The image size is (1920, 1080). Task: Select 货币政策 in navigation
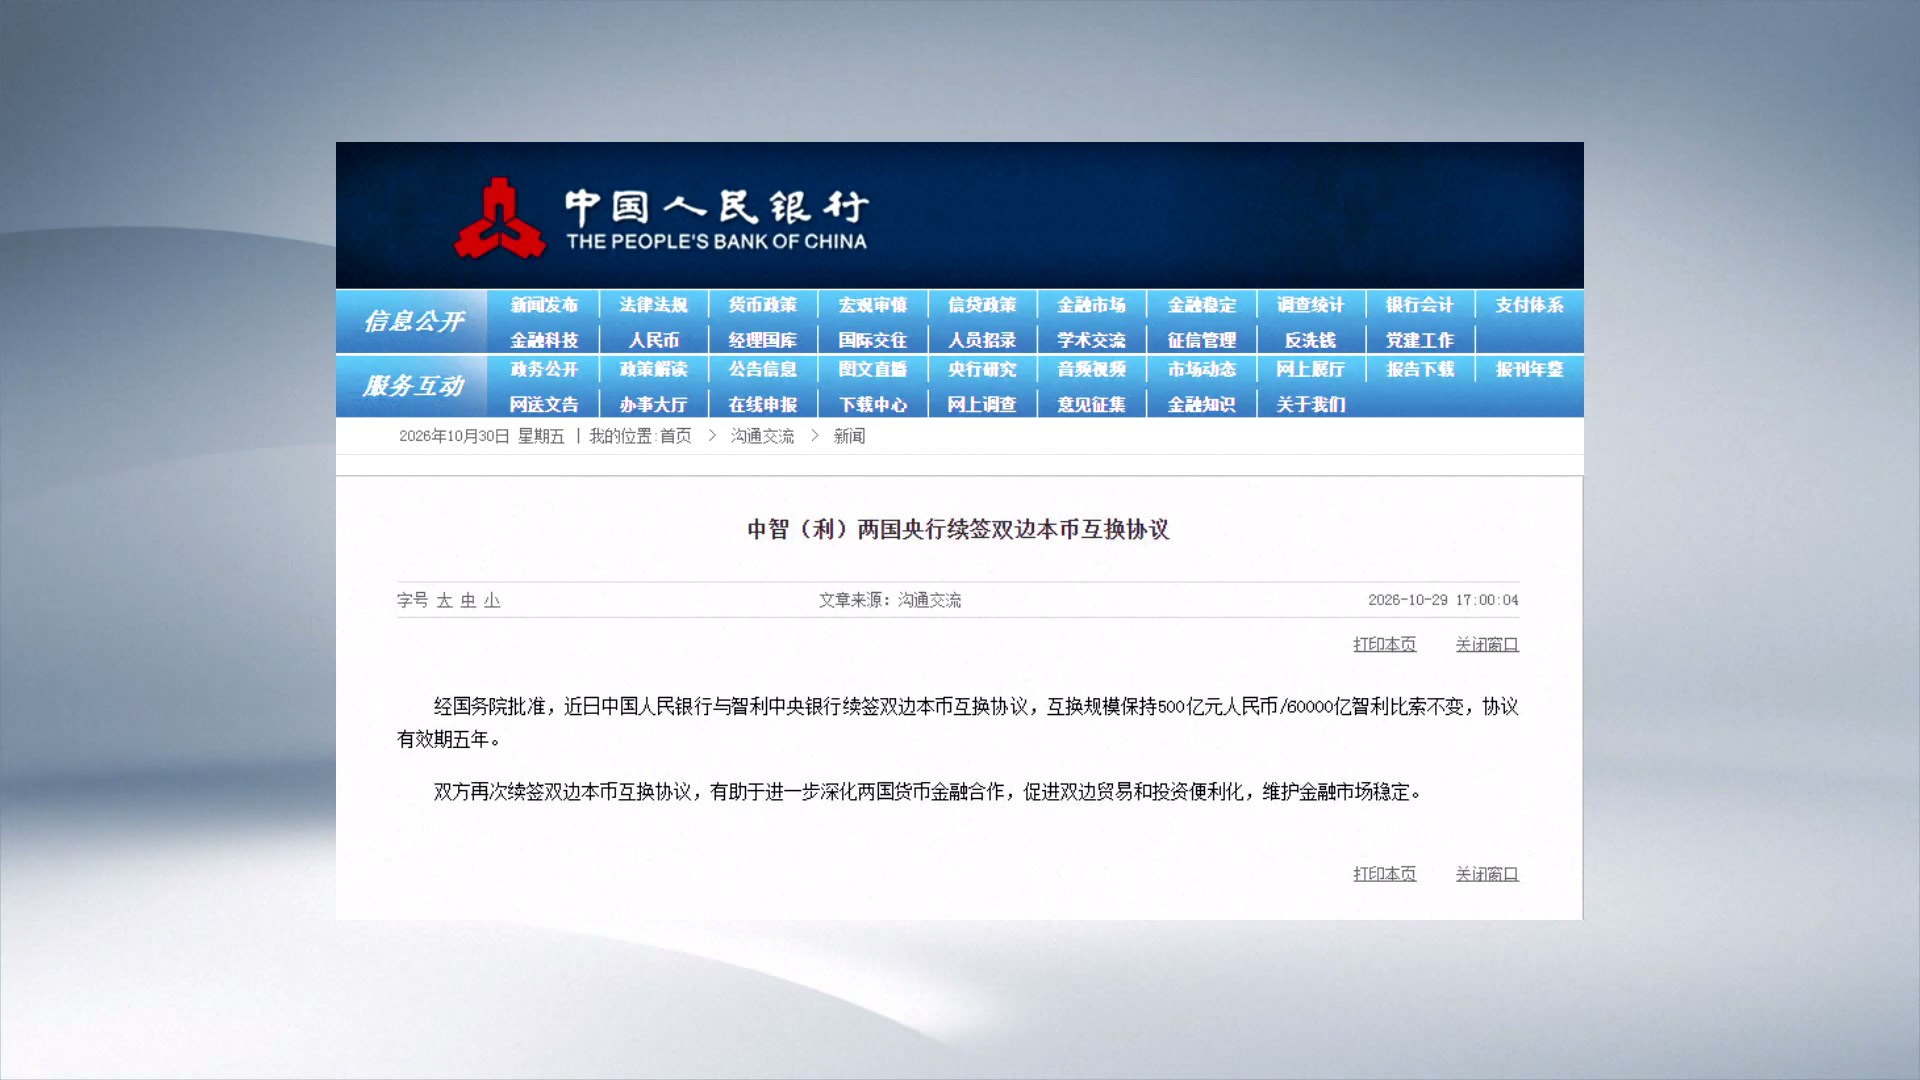click(763, 305)
